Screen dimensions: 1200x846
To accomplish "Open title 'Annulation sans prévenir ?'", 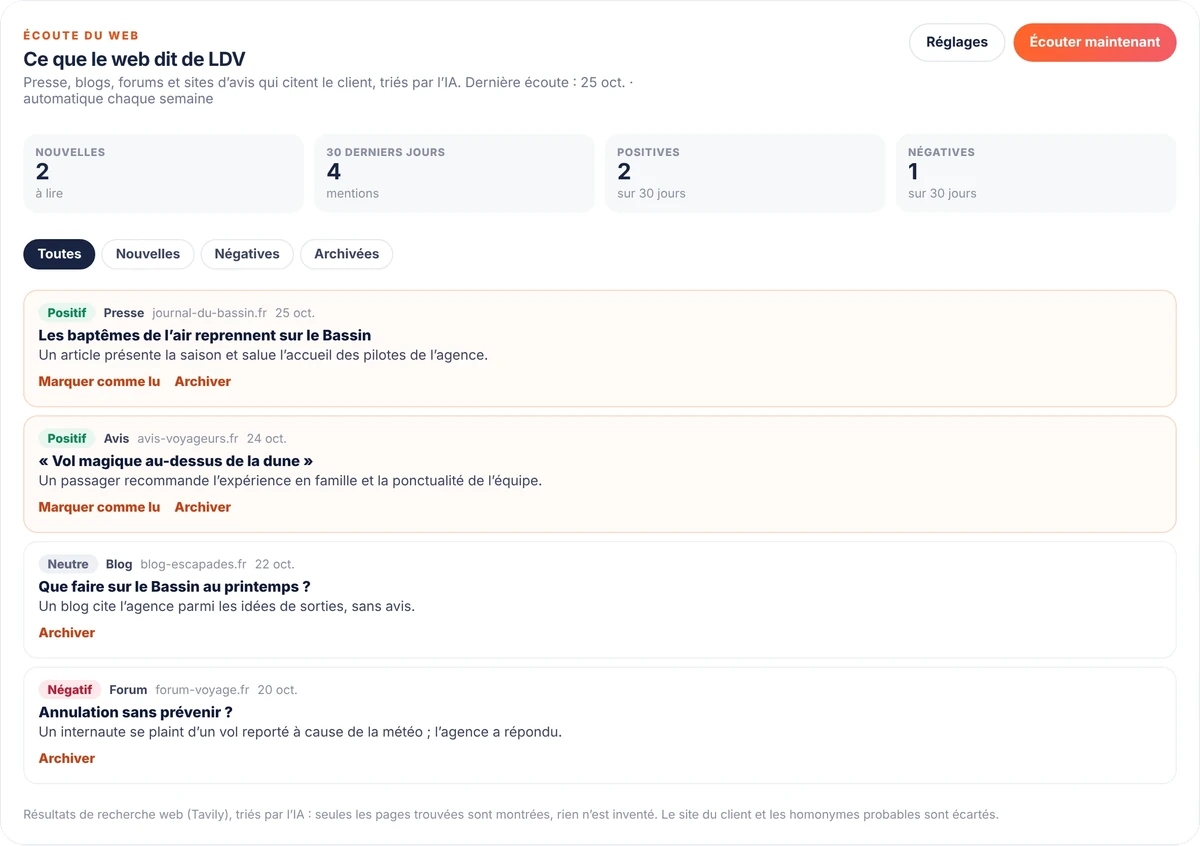I will pyautogui.click(x=136, y=713).
